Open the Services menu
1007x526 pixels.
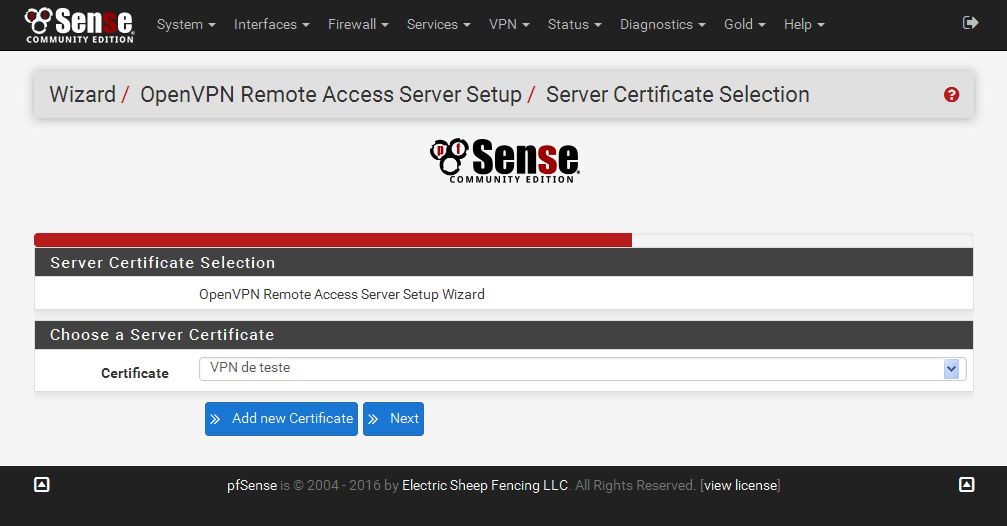[438, 24]
